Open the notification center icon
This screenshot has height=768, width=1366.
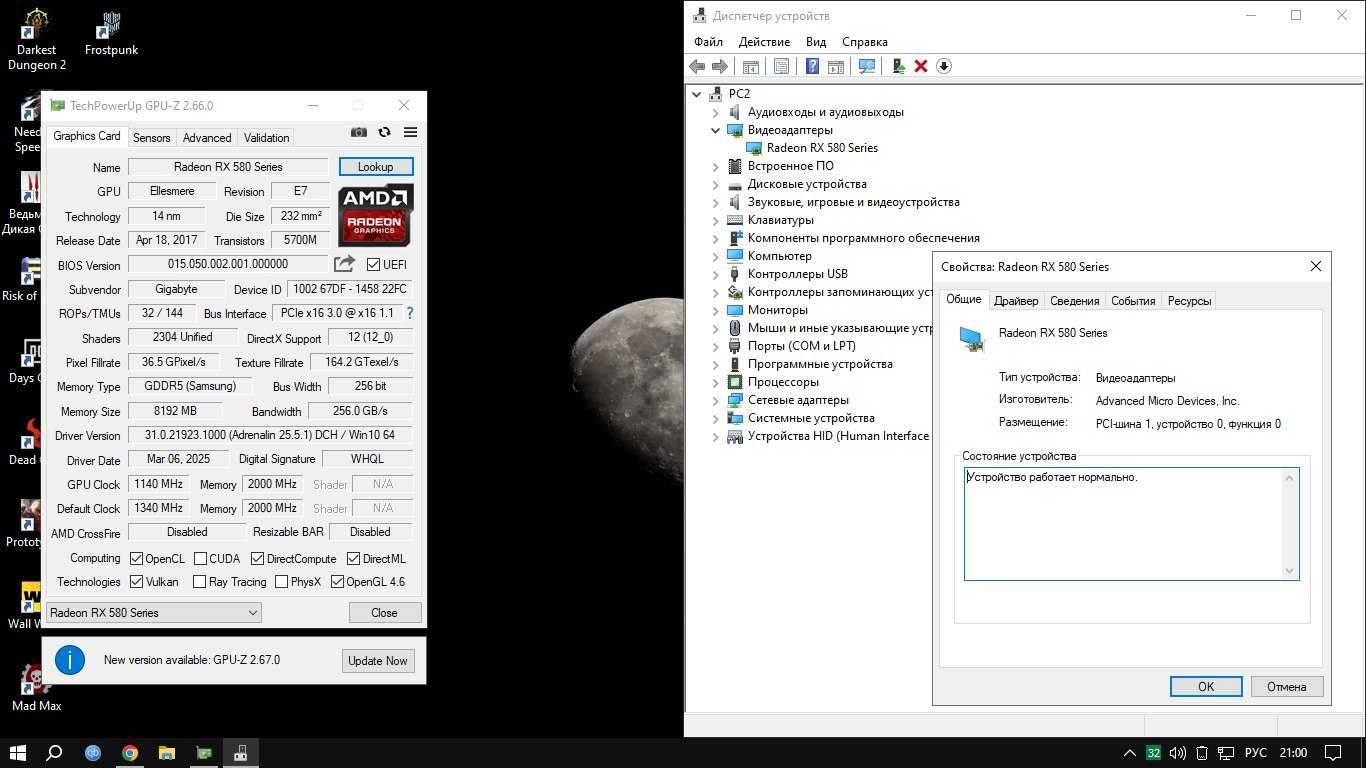(1333, 753)
